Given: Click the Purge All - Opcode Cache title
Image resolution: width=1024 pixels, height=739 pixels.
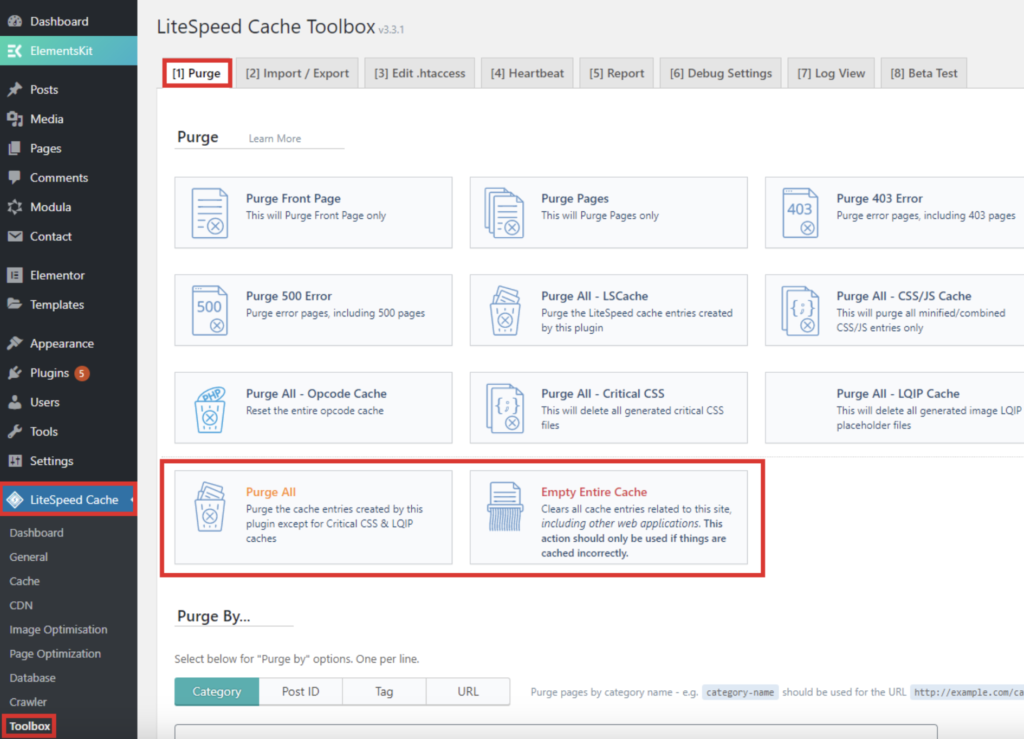Looking at the screenshot, I should pos(316,394).
